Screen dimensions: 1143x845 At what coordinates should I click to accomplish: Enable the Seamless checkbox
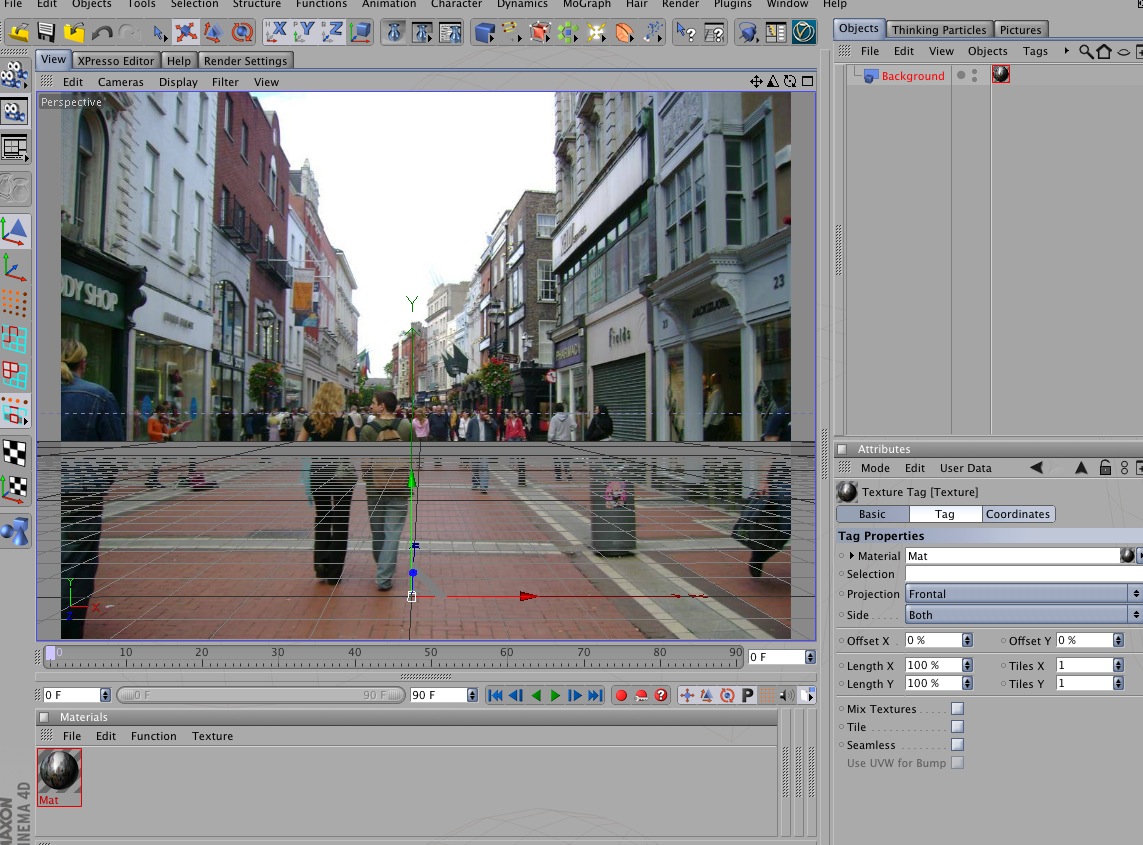pos(957,745)
